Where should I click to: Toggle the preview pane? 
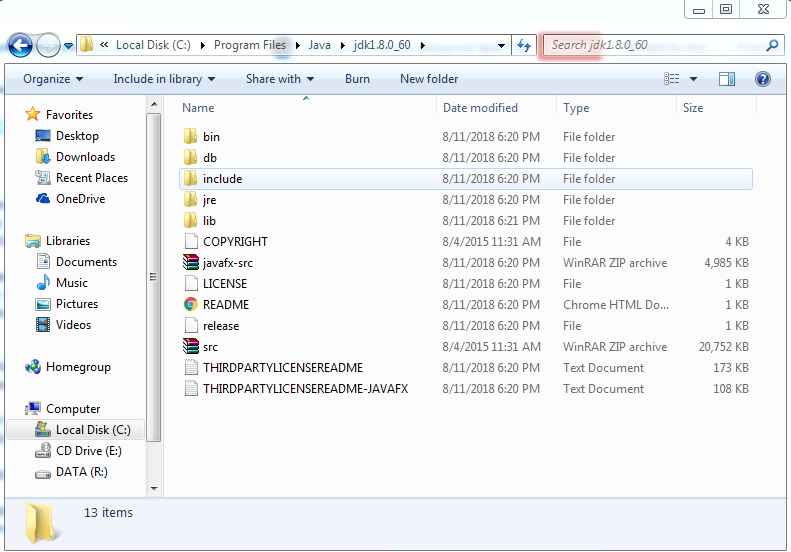point(726,79)
